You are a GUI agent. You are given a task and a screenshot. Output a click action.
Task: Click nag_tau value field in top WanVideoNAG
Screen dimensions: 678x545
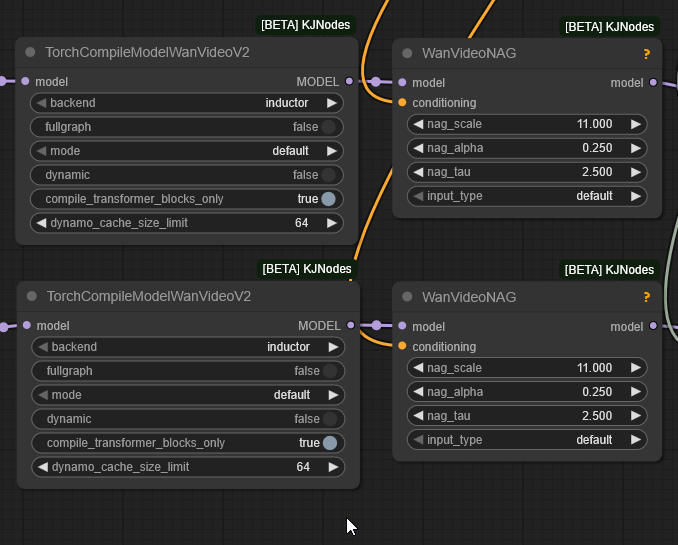click(x=527, y=172)
